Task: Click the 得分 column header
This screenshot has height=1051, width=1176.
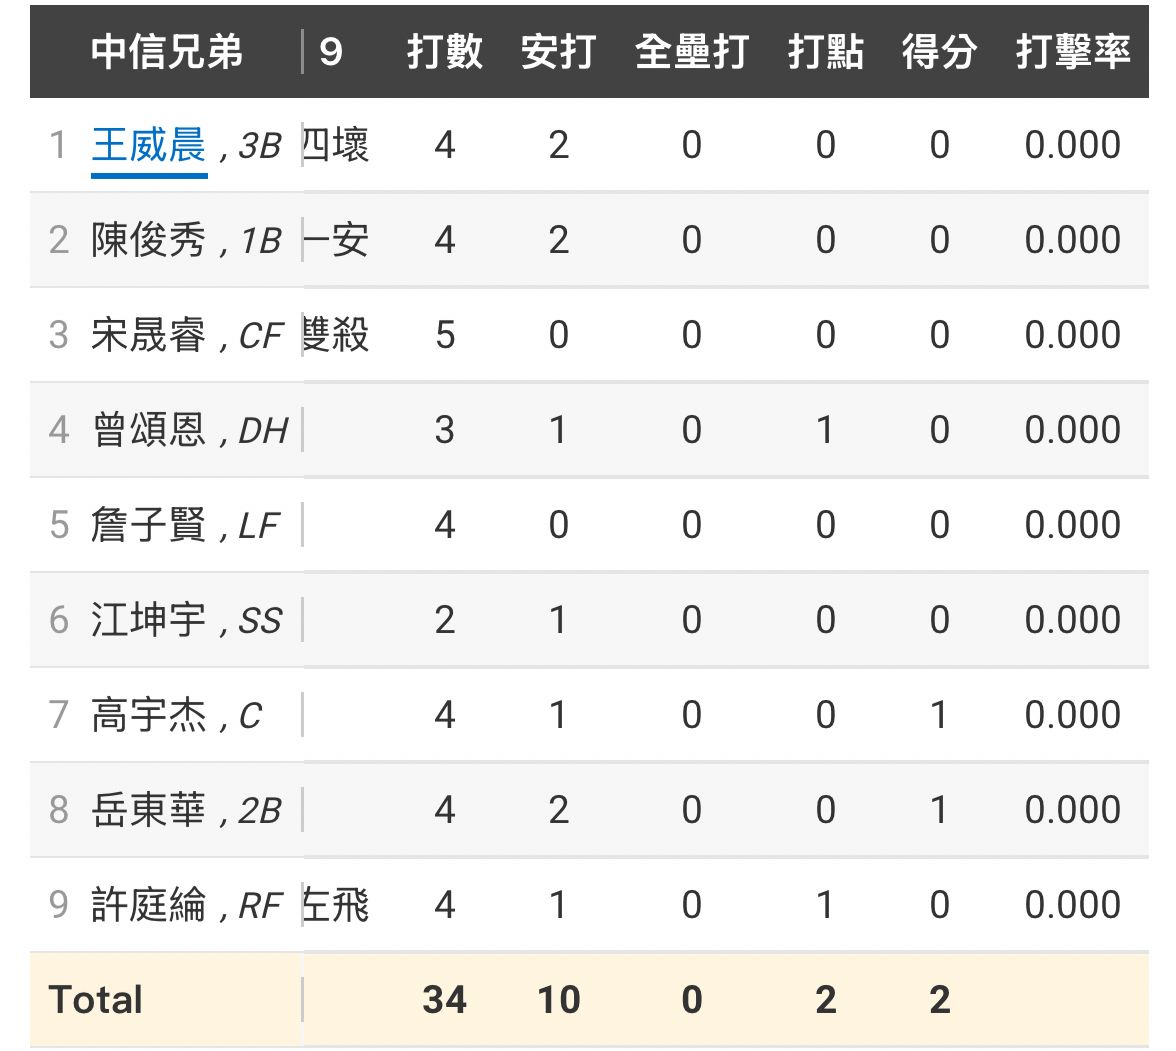Action: 939,52
